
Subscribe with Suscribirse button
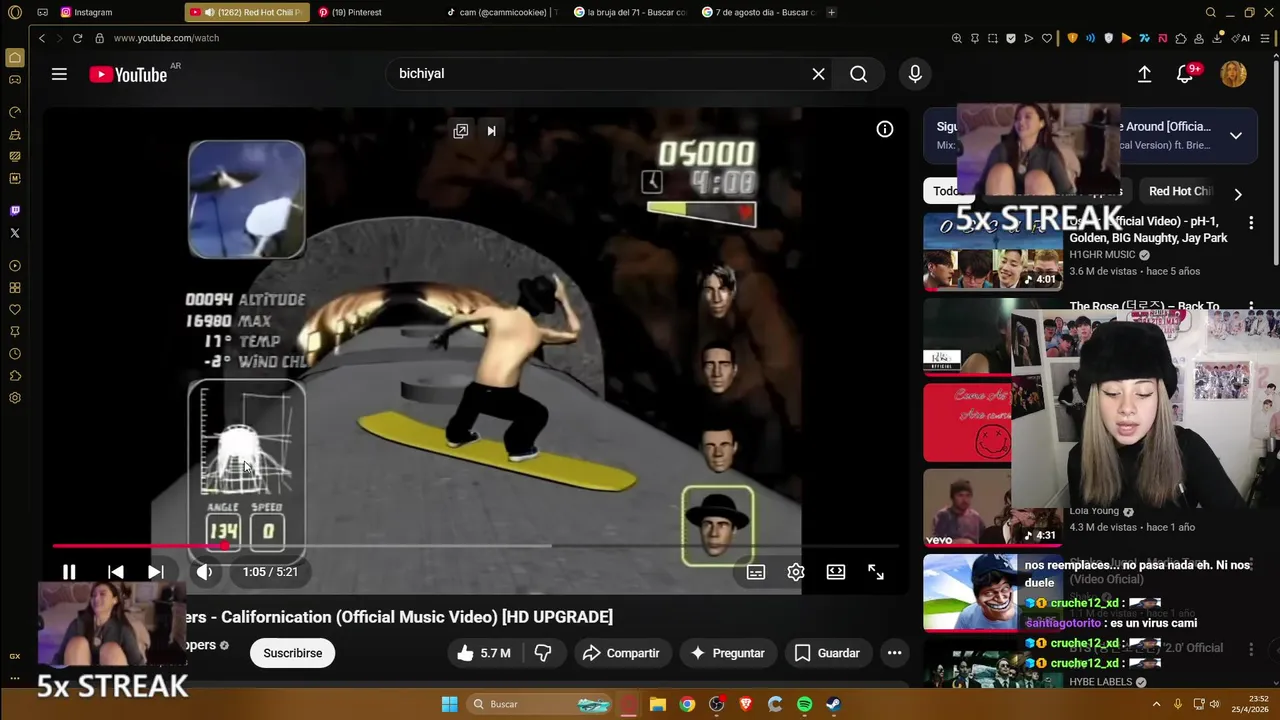(293, 653)
